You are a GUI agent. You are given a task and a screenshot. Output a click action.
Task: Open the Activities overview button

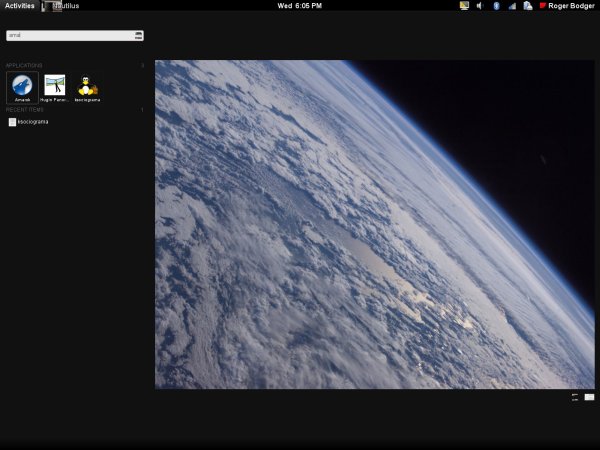(x=19, y=6)
